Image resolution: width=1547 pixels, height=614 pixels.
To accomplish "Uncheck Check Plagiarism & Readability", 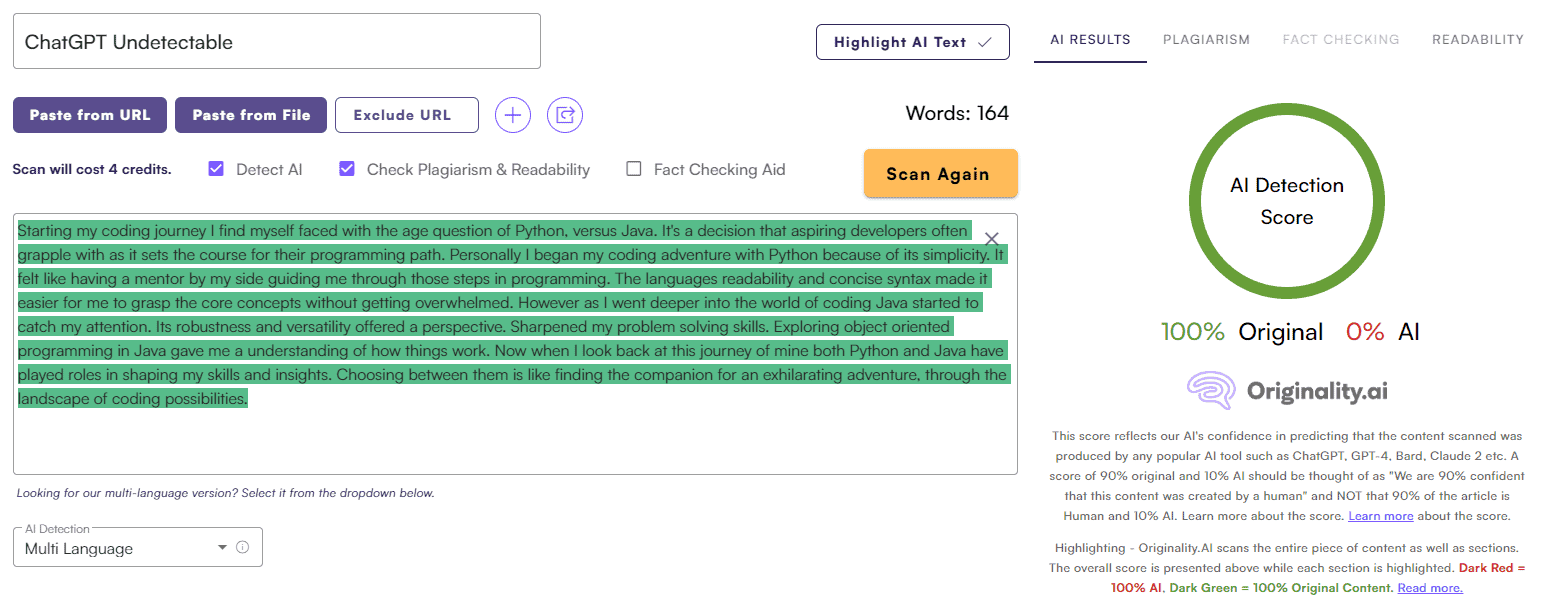I will click(347, 169).
